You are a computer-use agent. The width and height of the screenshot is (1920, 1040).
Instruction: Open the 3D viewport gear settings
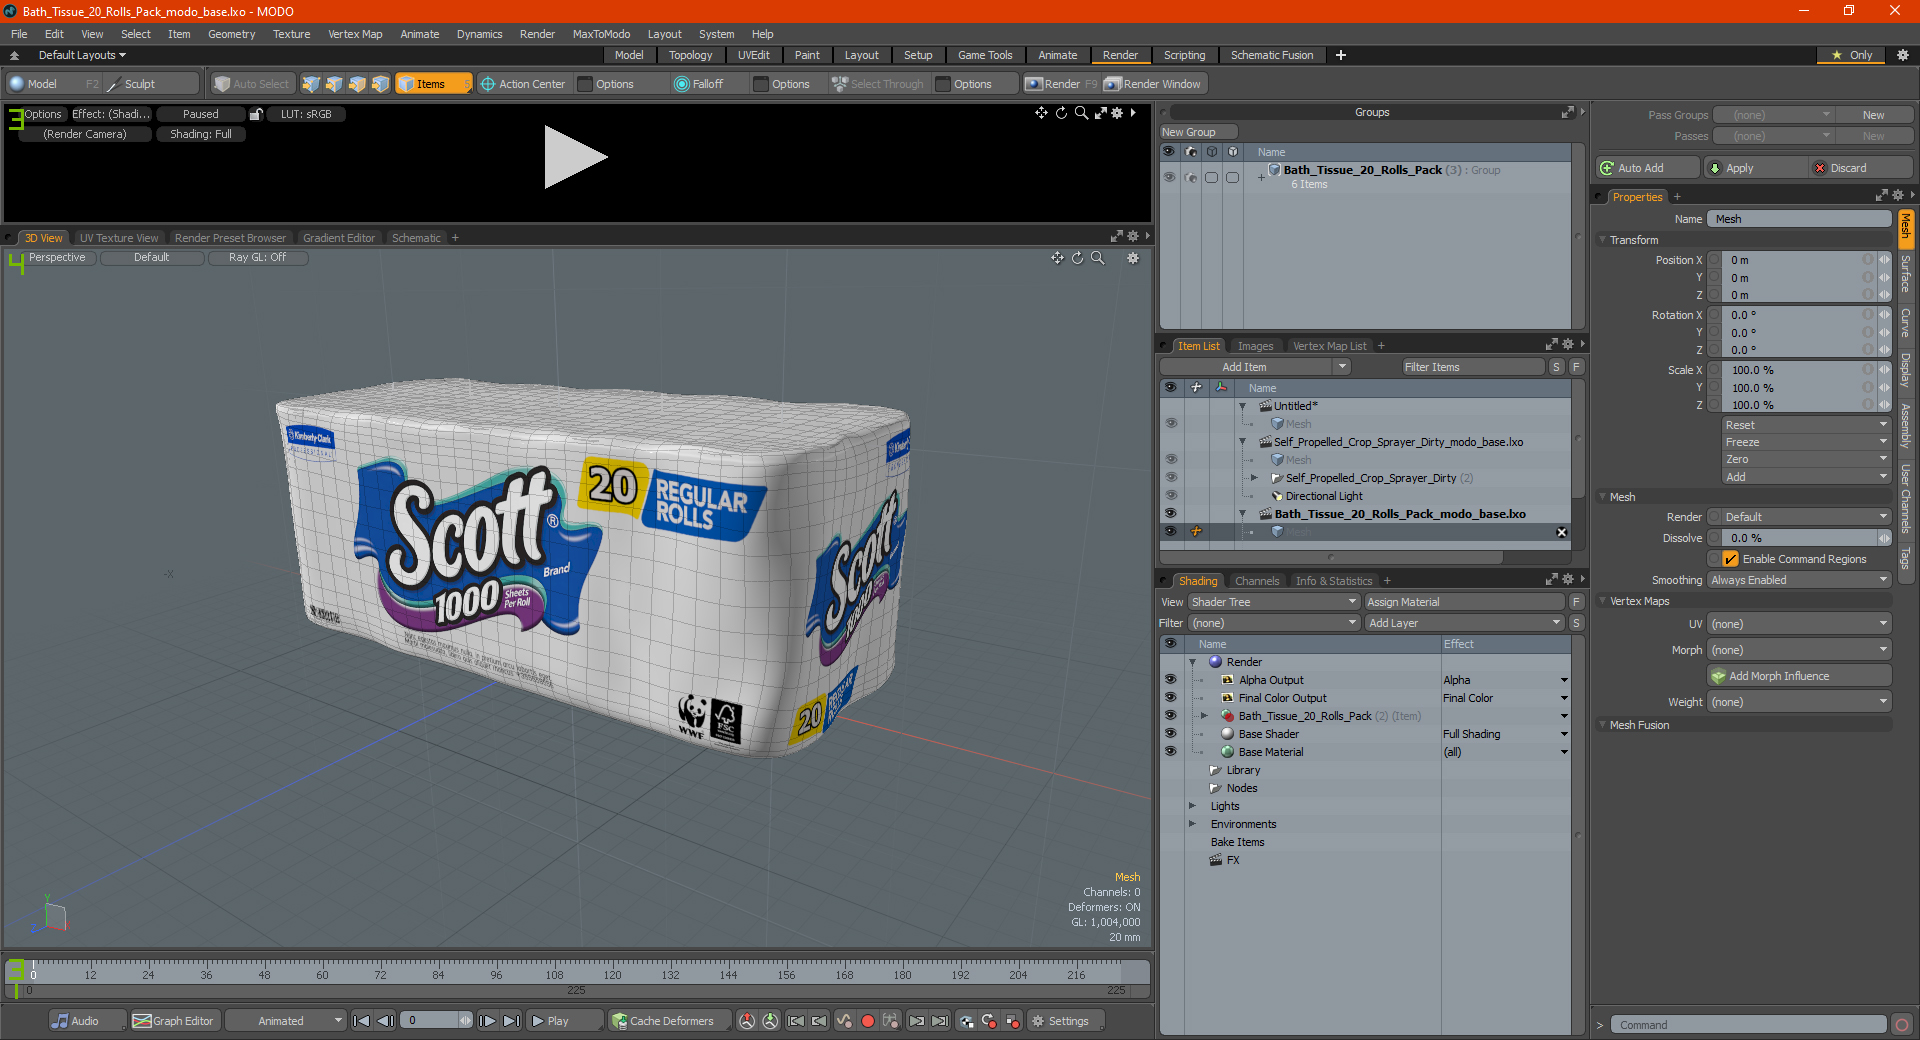pyautogui.click(x=1133, y=258)
